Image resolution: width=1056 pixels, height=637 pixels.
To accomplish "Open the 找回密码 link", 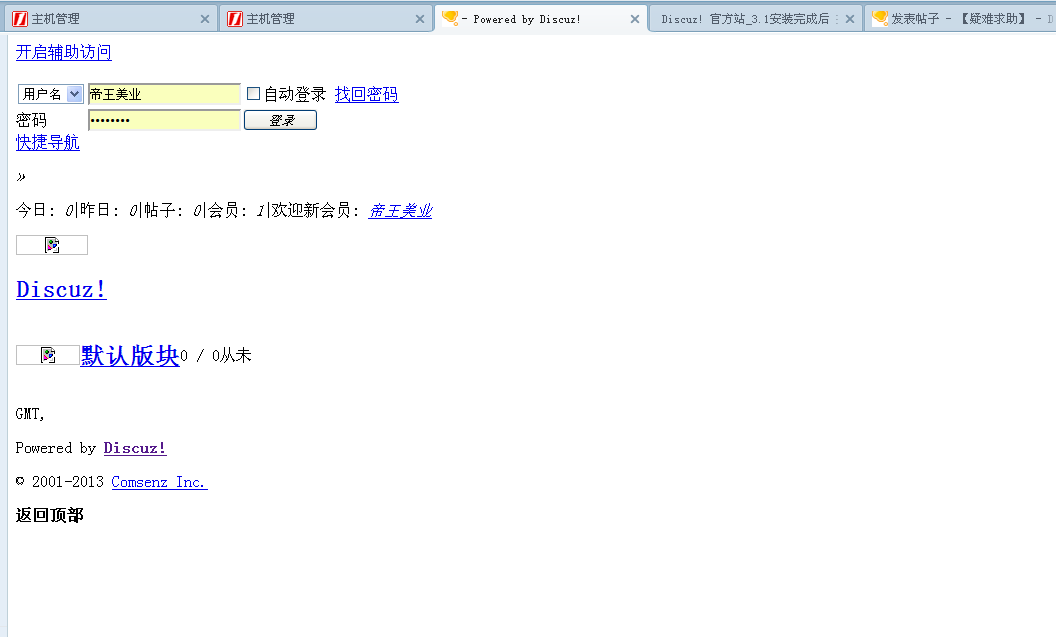I will click(x=366, y=94).
